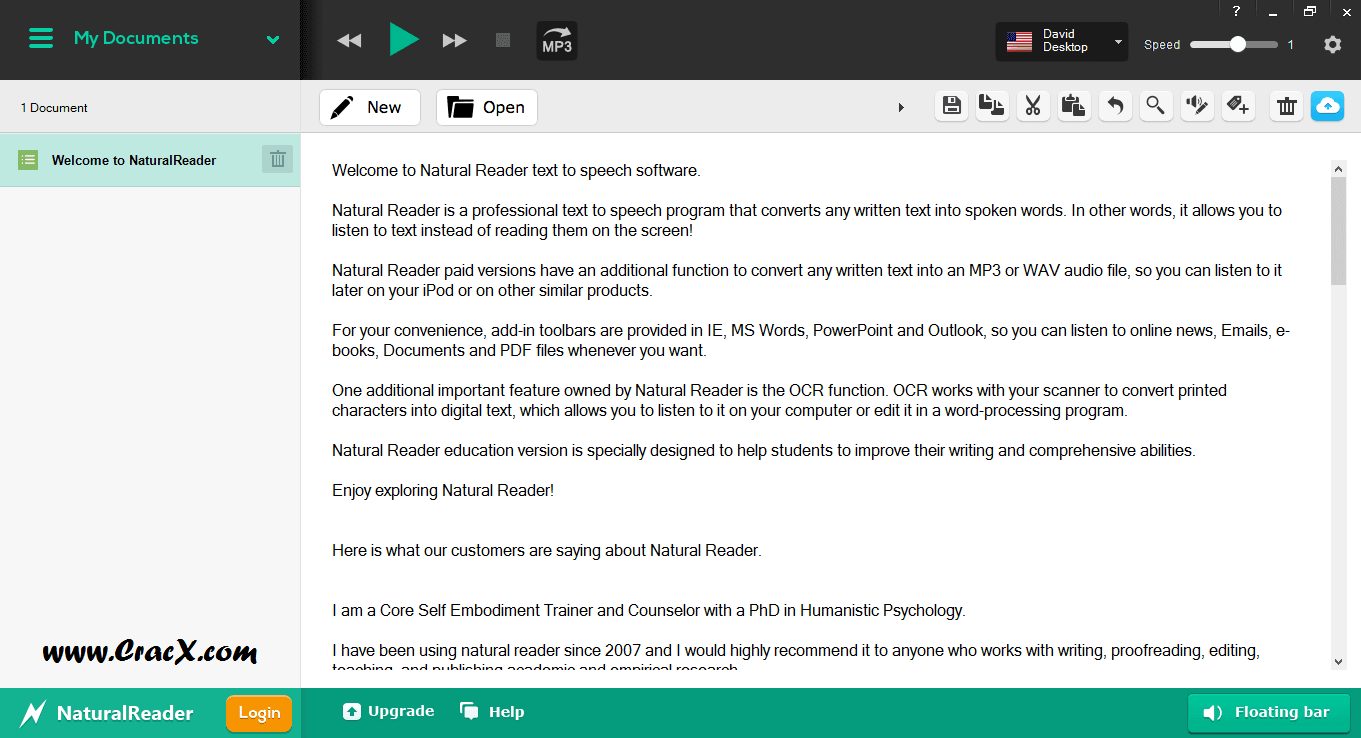Viewport: 1361px width, 738px height.
Task: Click the Open file button
Action: pos(487,107)
